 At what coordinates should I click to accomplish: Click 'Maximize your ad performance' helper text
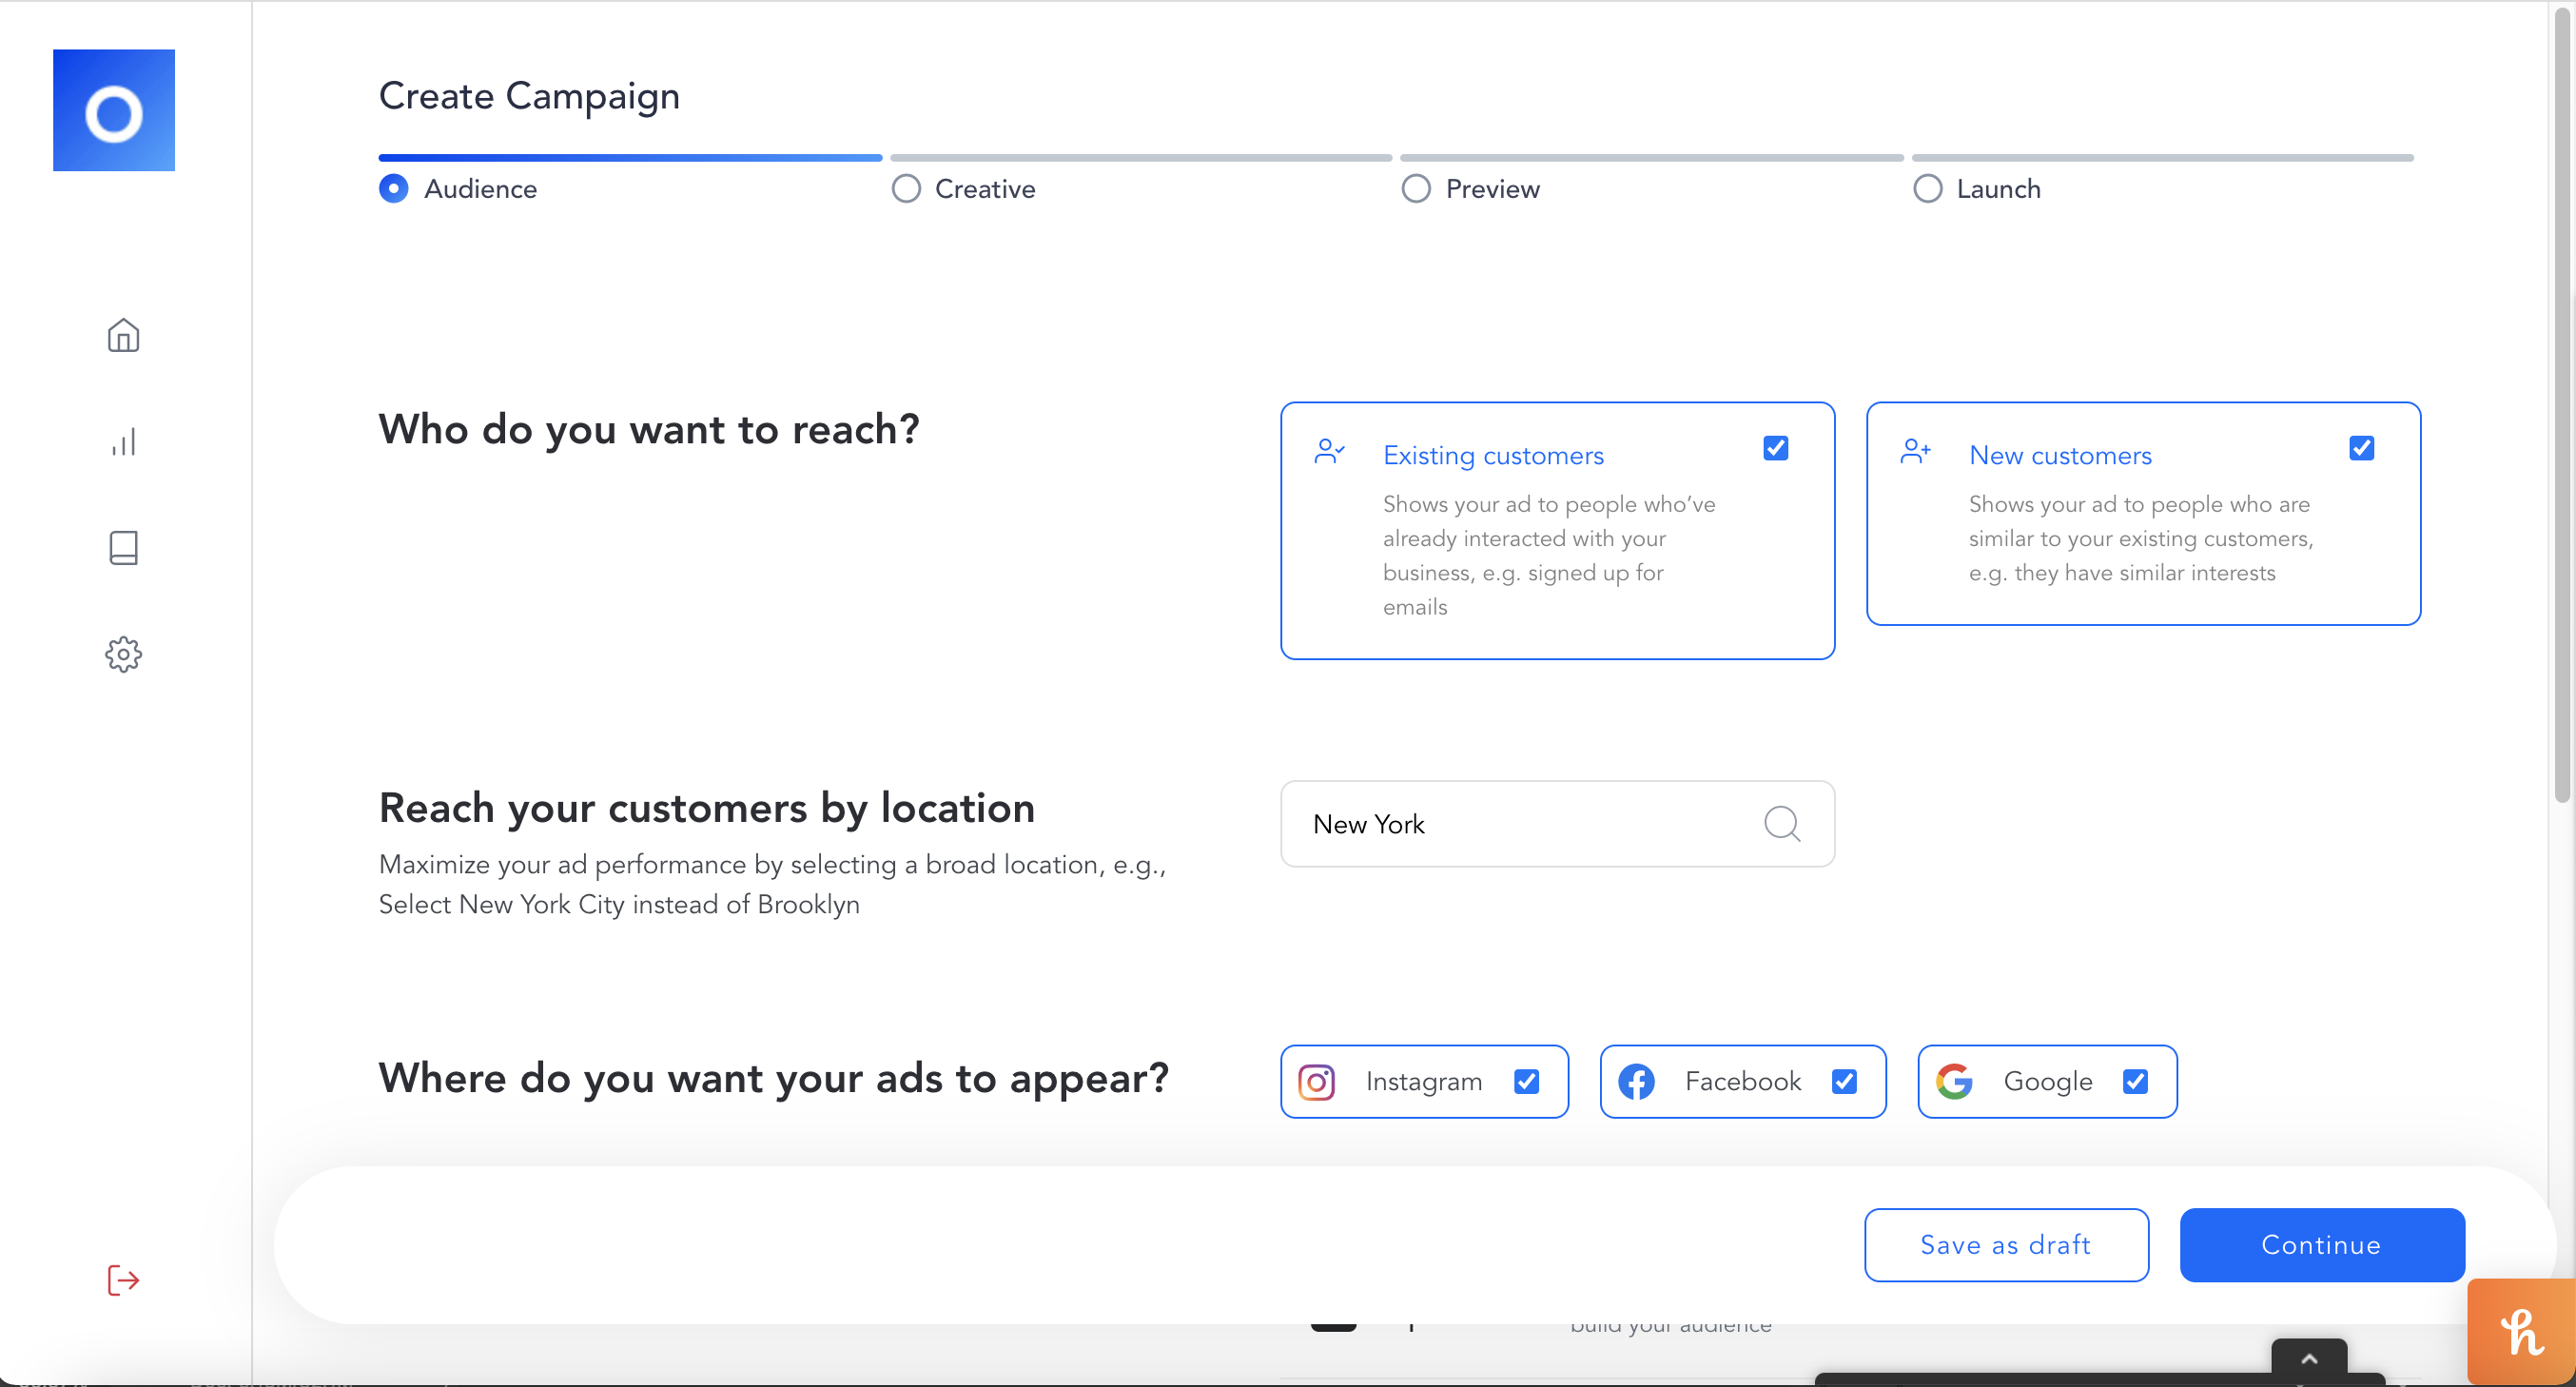click(773, 885)
